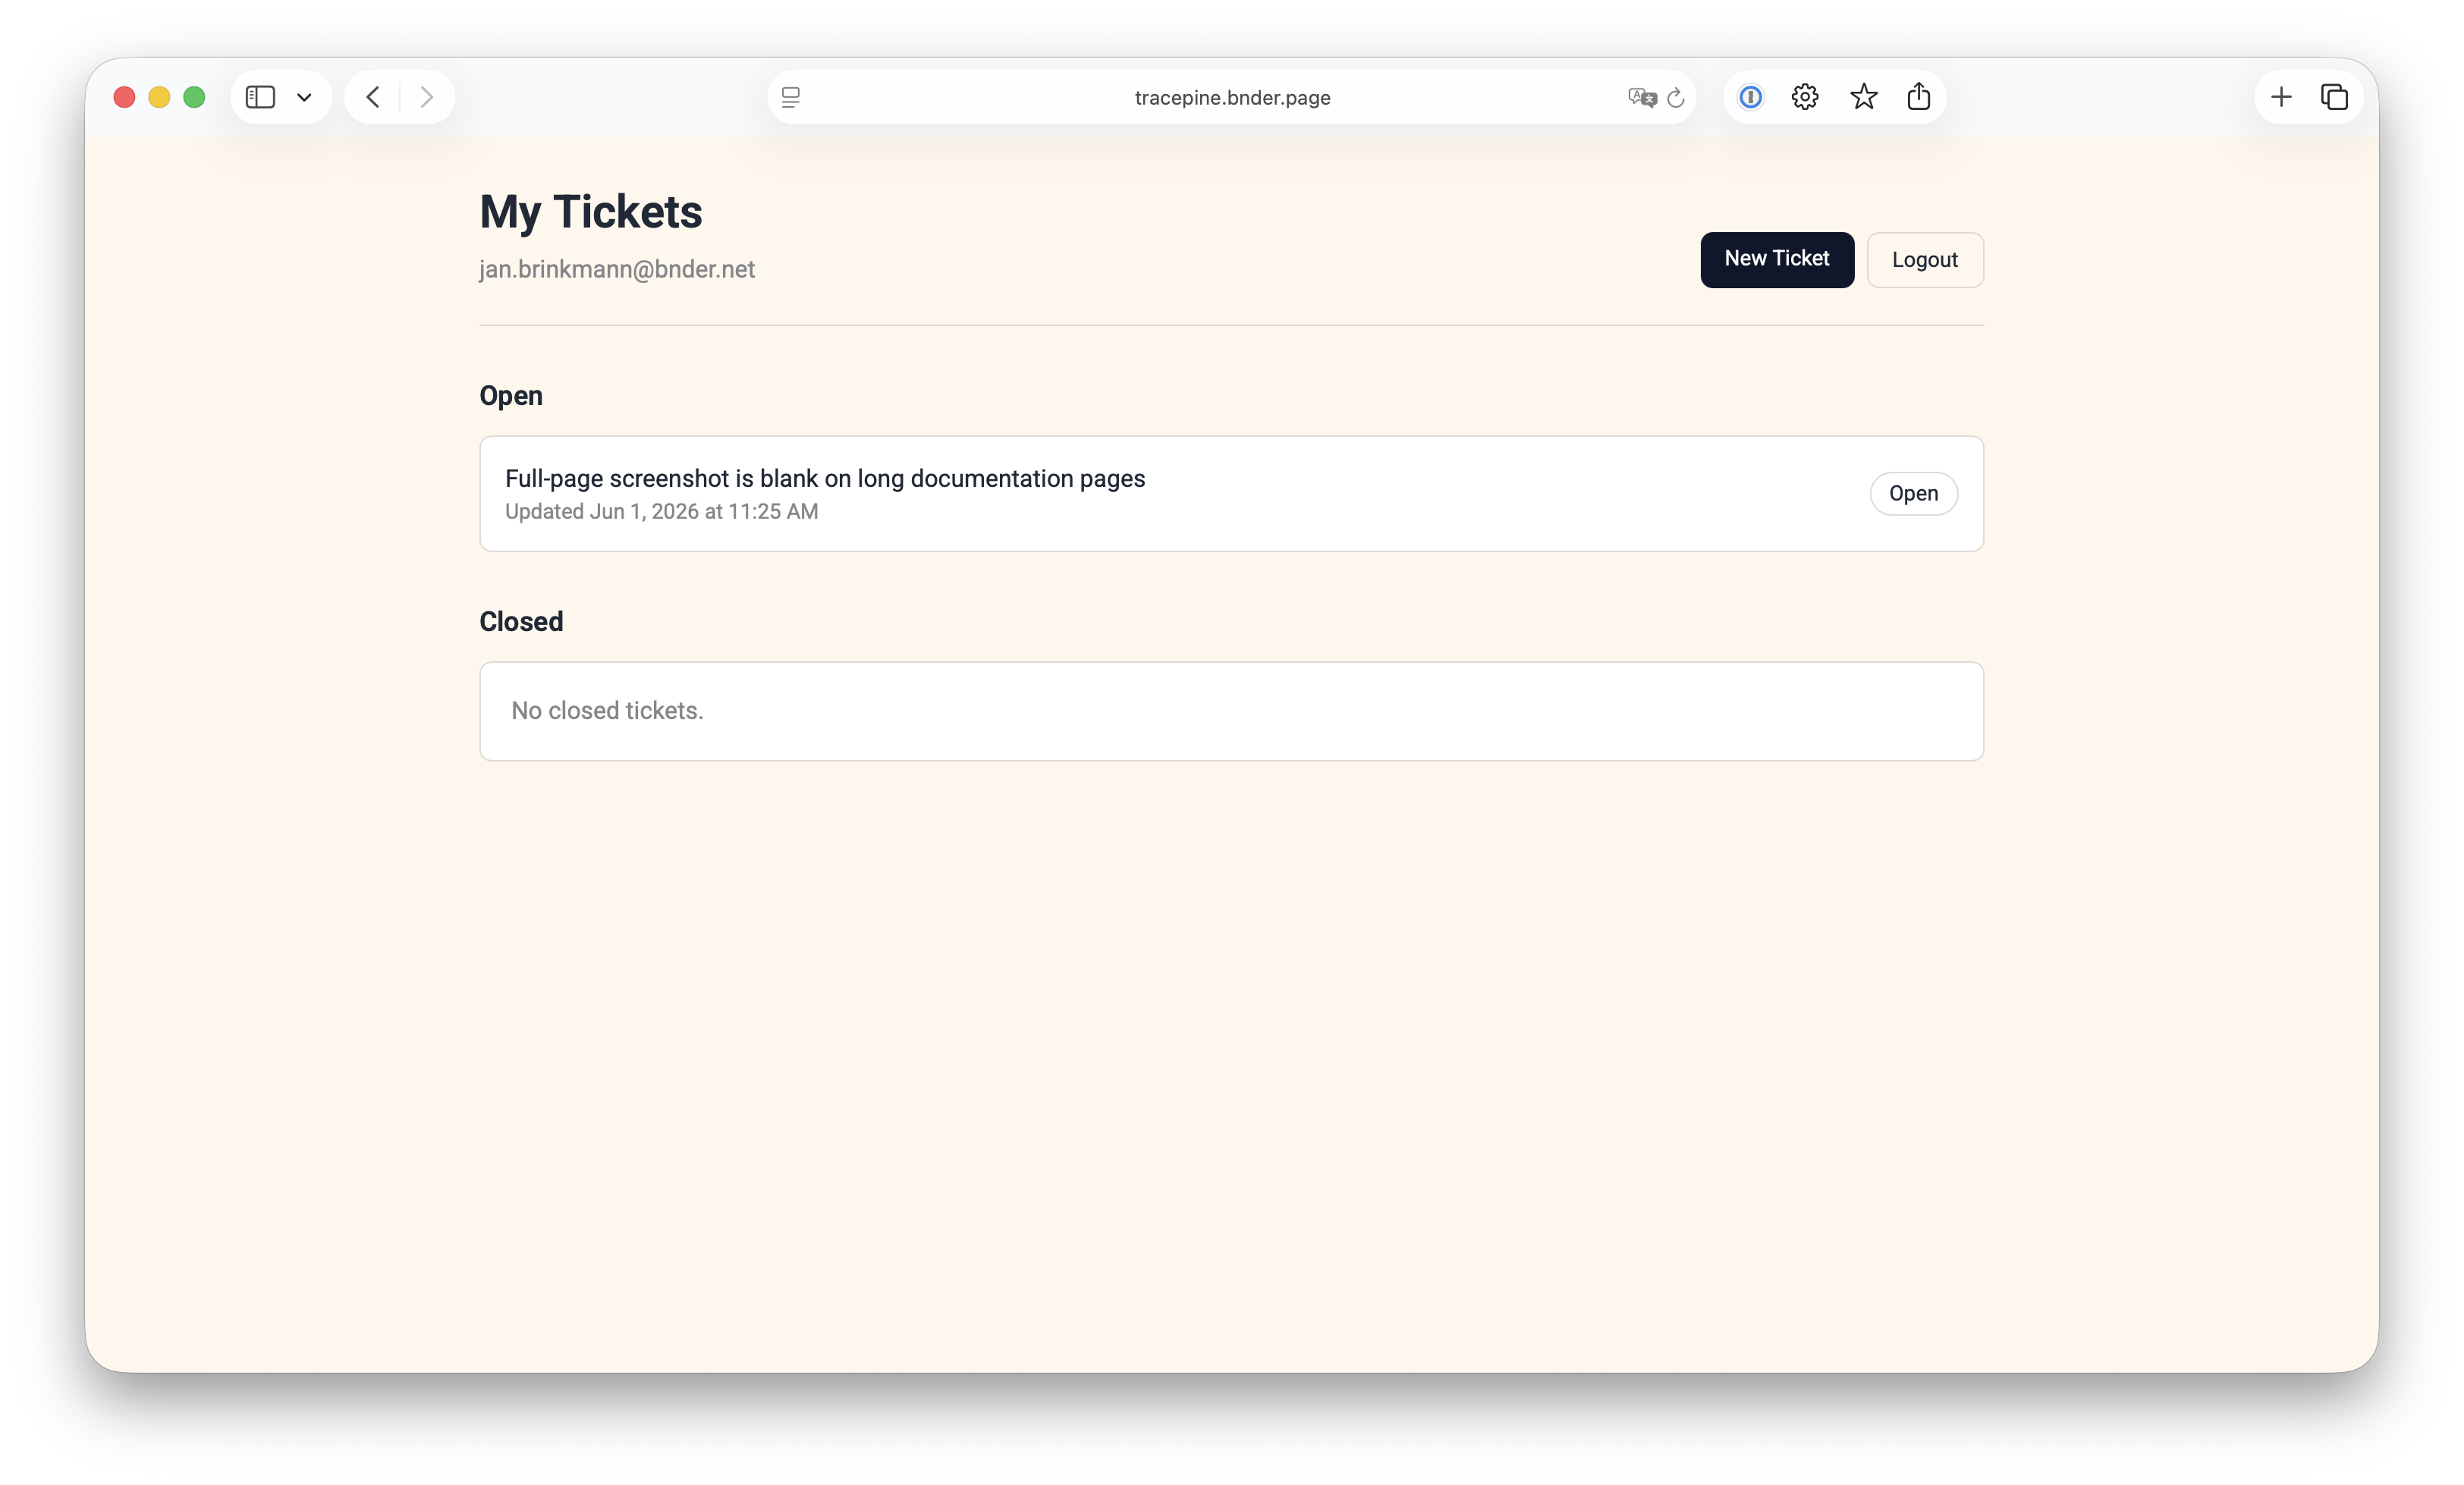
Task: Open a new tab with plus icon
Action: tap(2281, 97)
